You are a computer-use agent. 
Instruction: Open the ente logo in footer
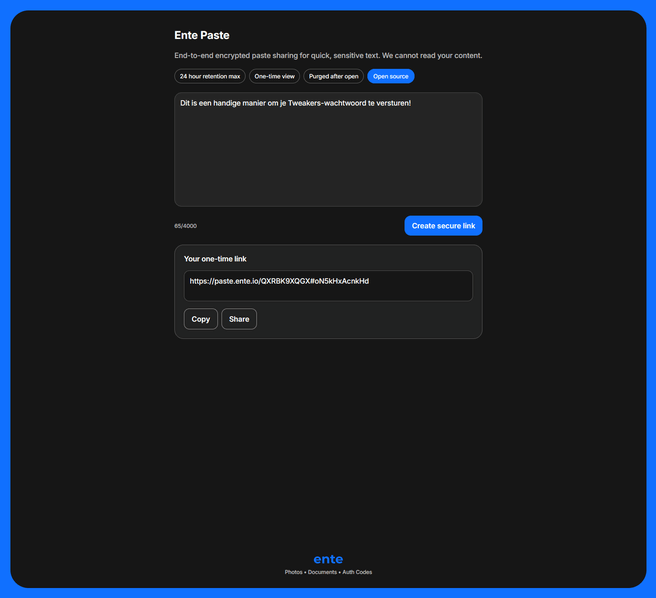[x=328, y=559]
